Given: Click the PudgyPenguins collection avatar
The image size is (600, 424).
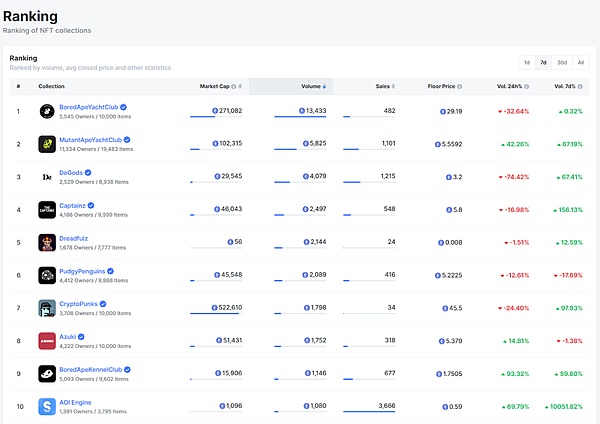Looking at the screenshot, I should click(47, 275).
